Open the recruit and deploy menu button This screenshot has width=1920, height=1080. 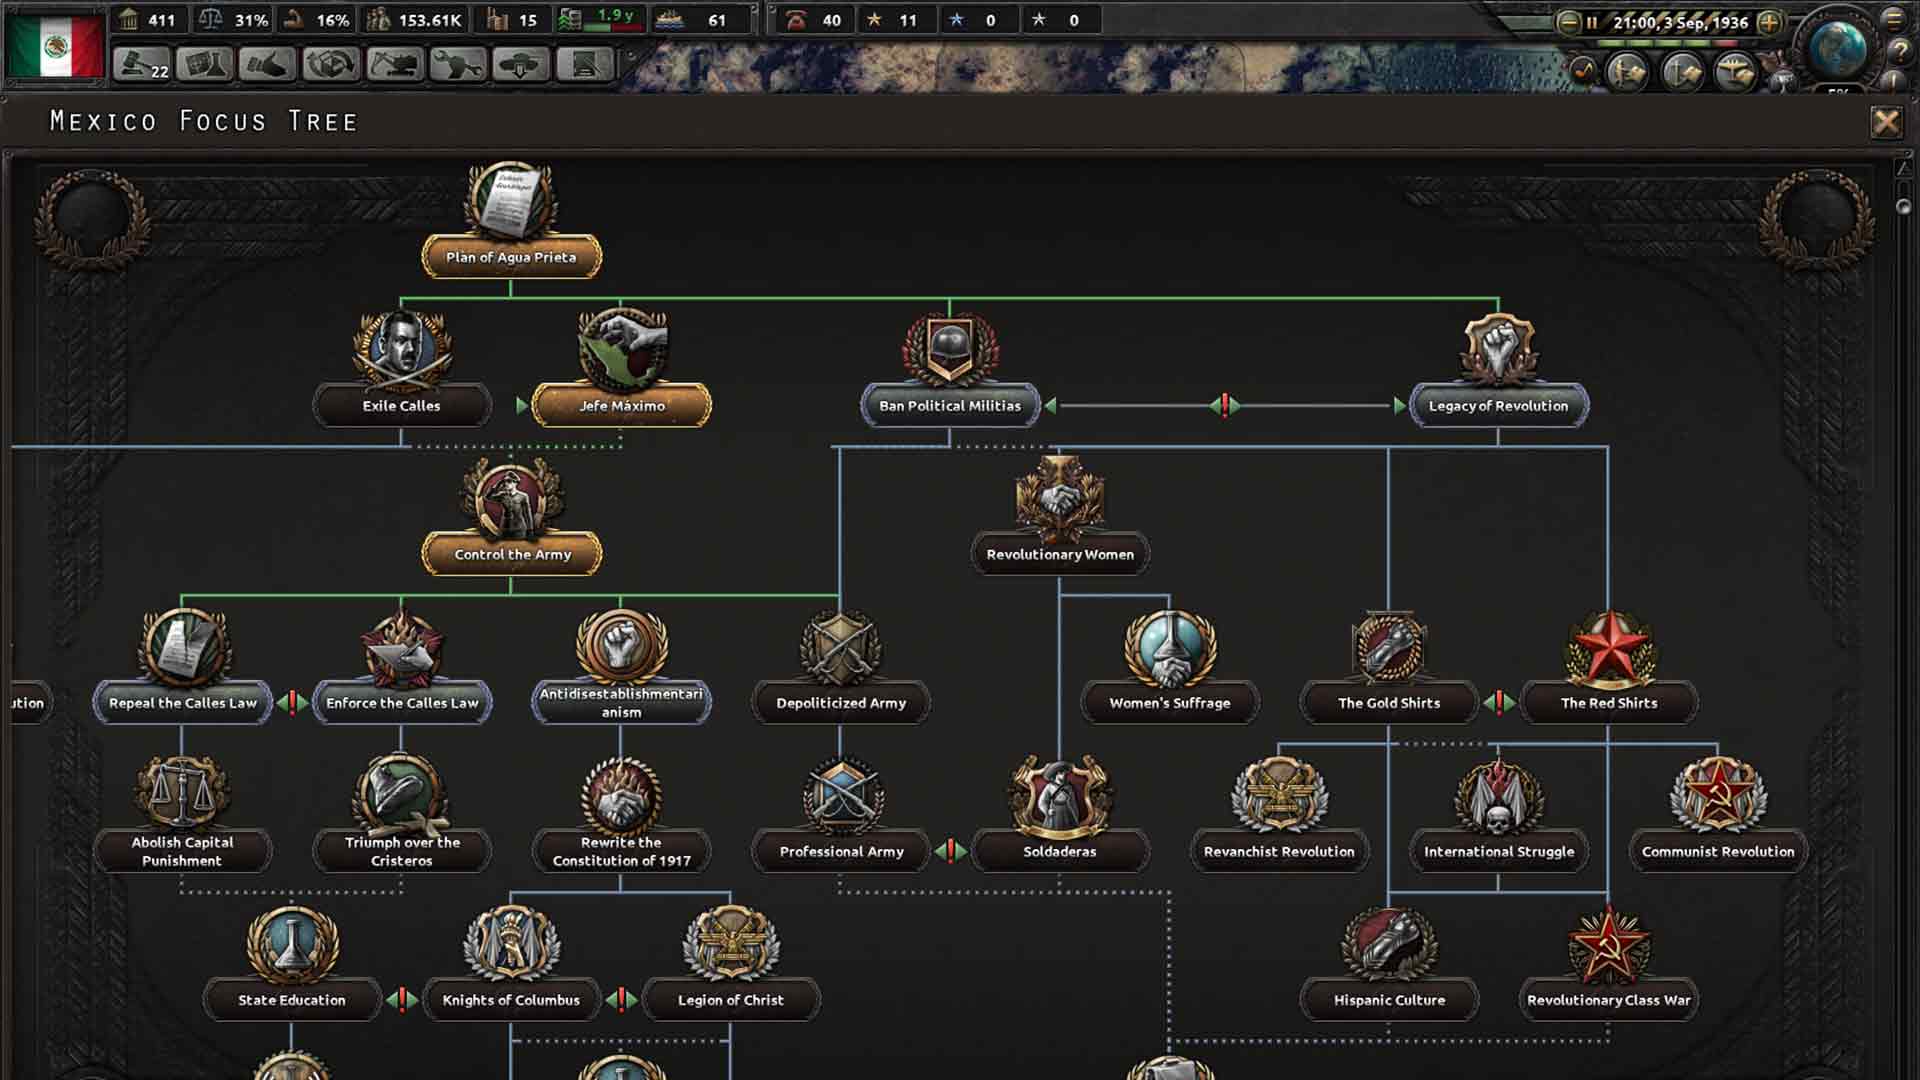[x=521, y=64]
